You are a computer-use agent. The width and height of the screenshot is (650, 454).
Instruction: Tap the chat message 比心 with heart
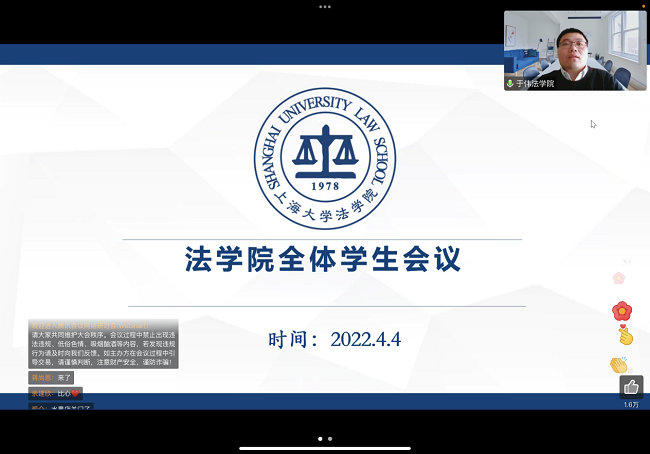pos(56,393)
